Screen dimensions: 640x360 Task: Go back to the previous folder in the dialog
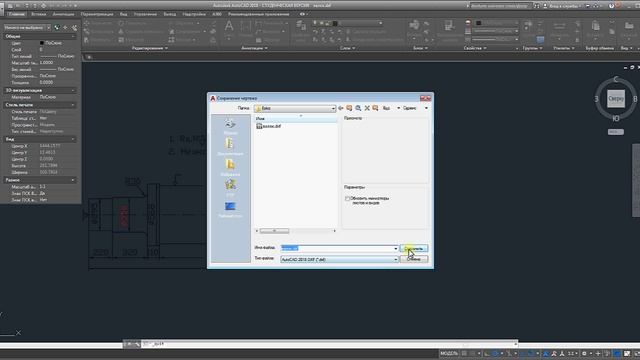point(340,108)
